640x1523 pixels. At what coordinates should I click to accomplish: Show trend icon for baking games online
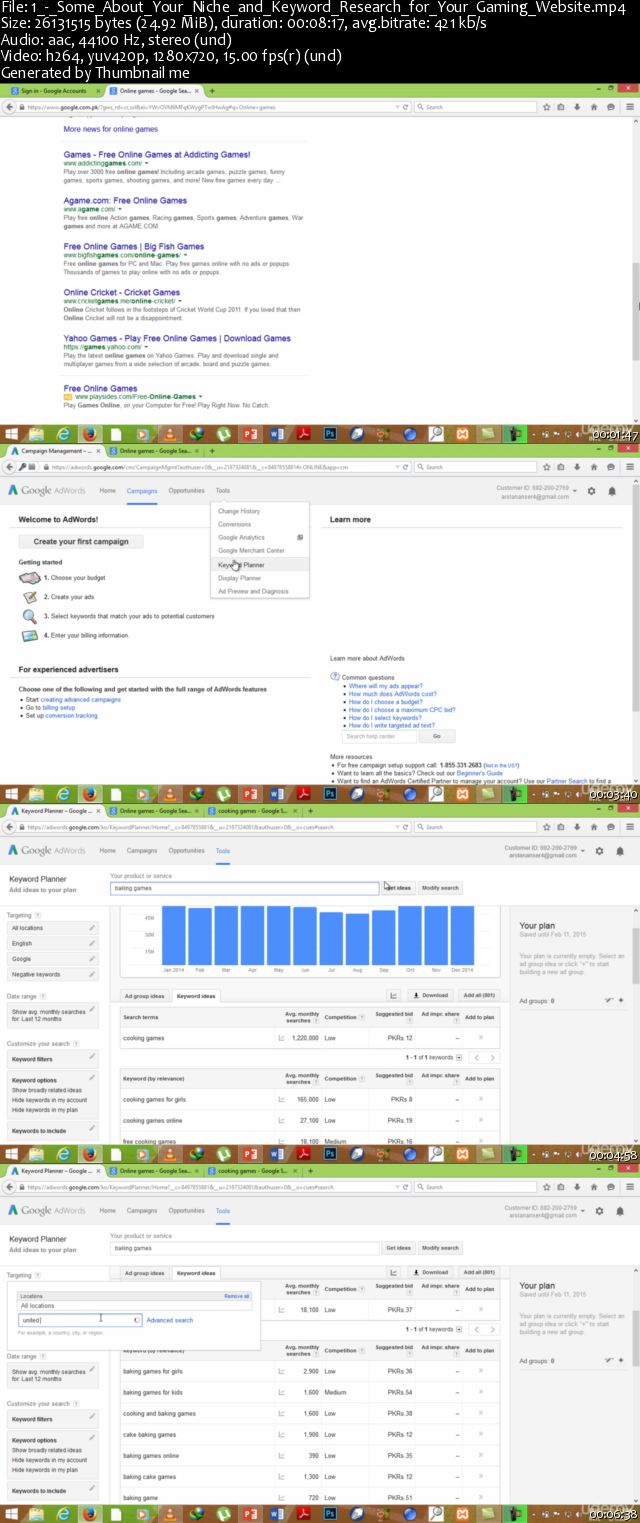[x=280, y=1455]
